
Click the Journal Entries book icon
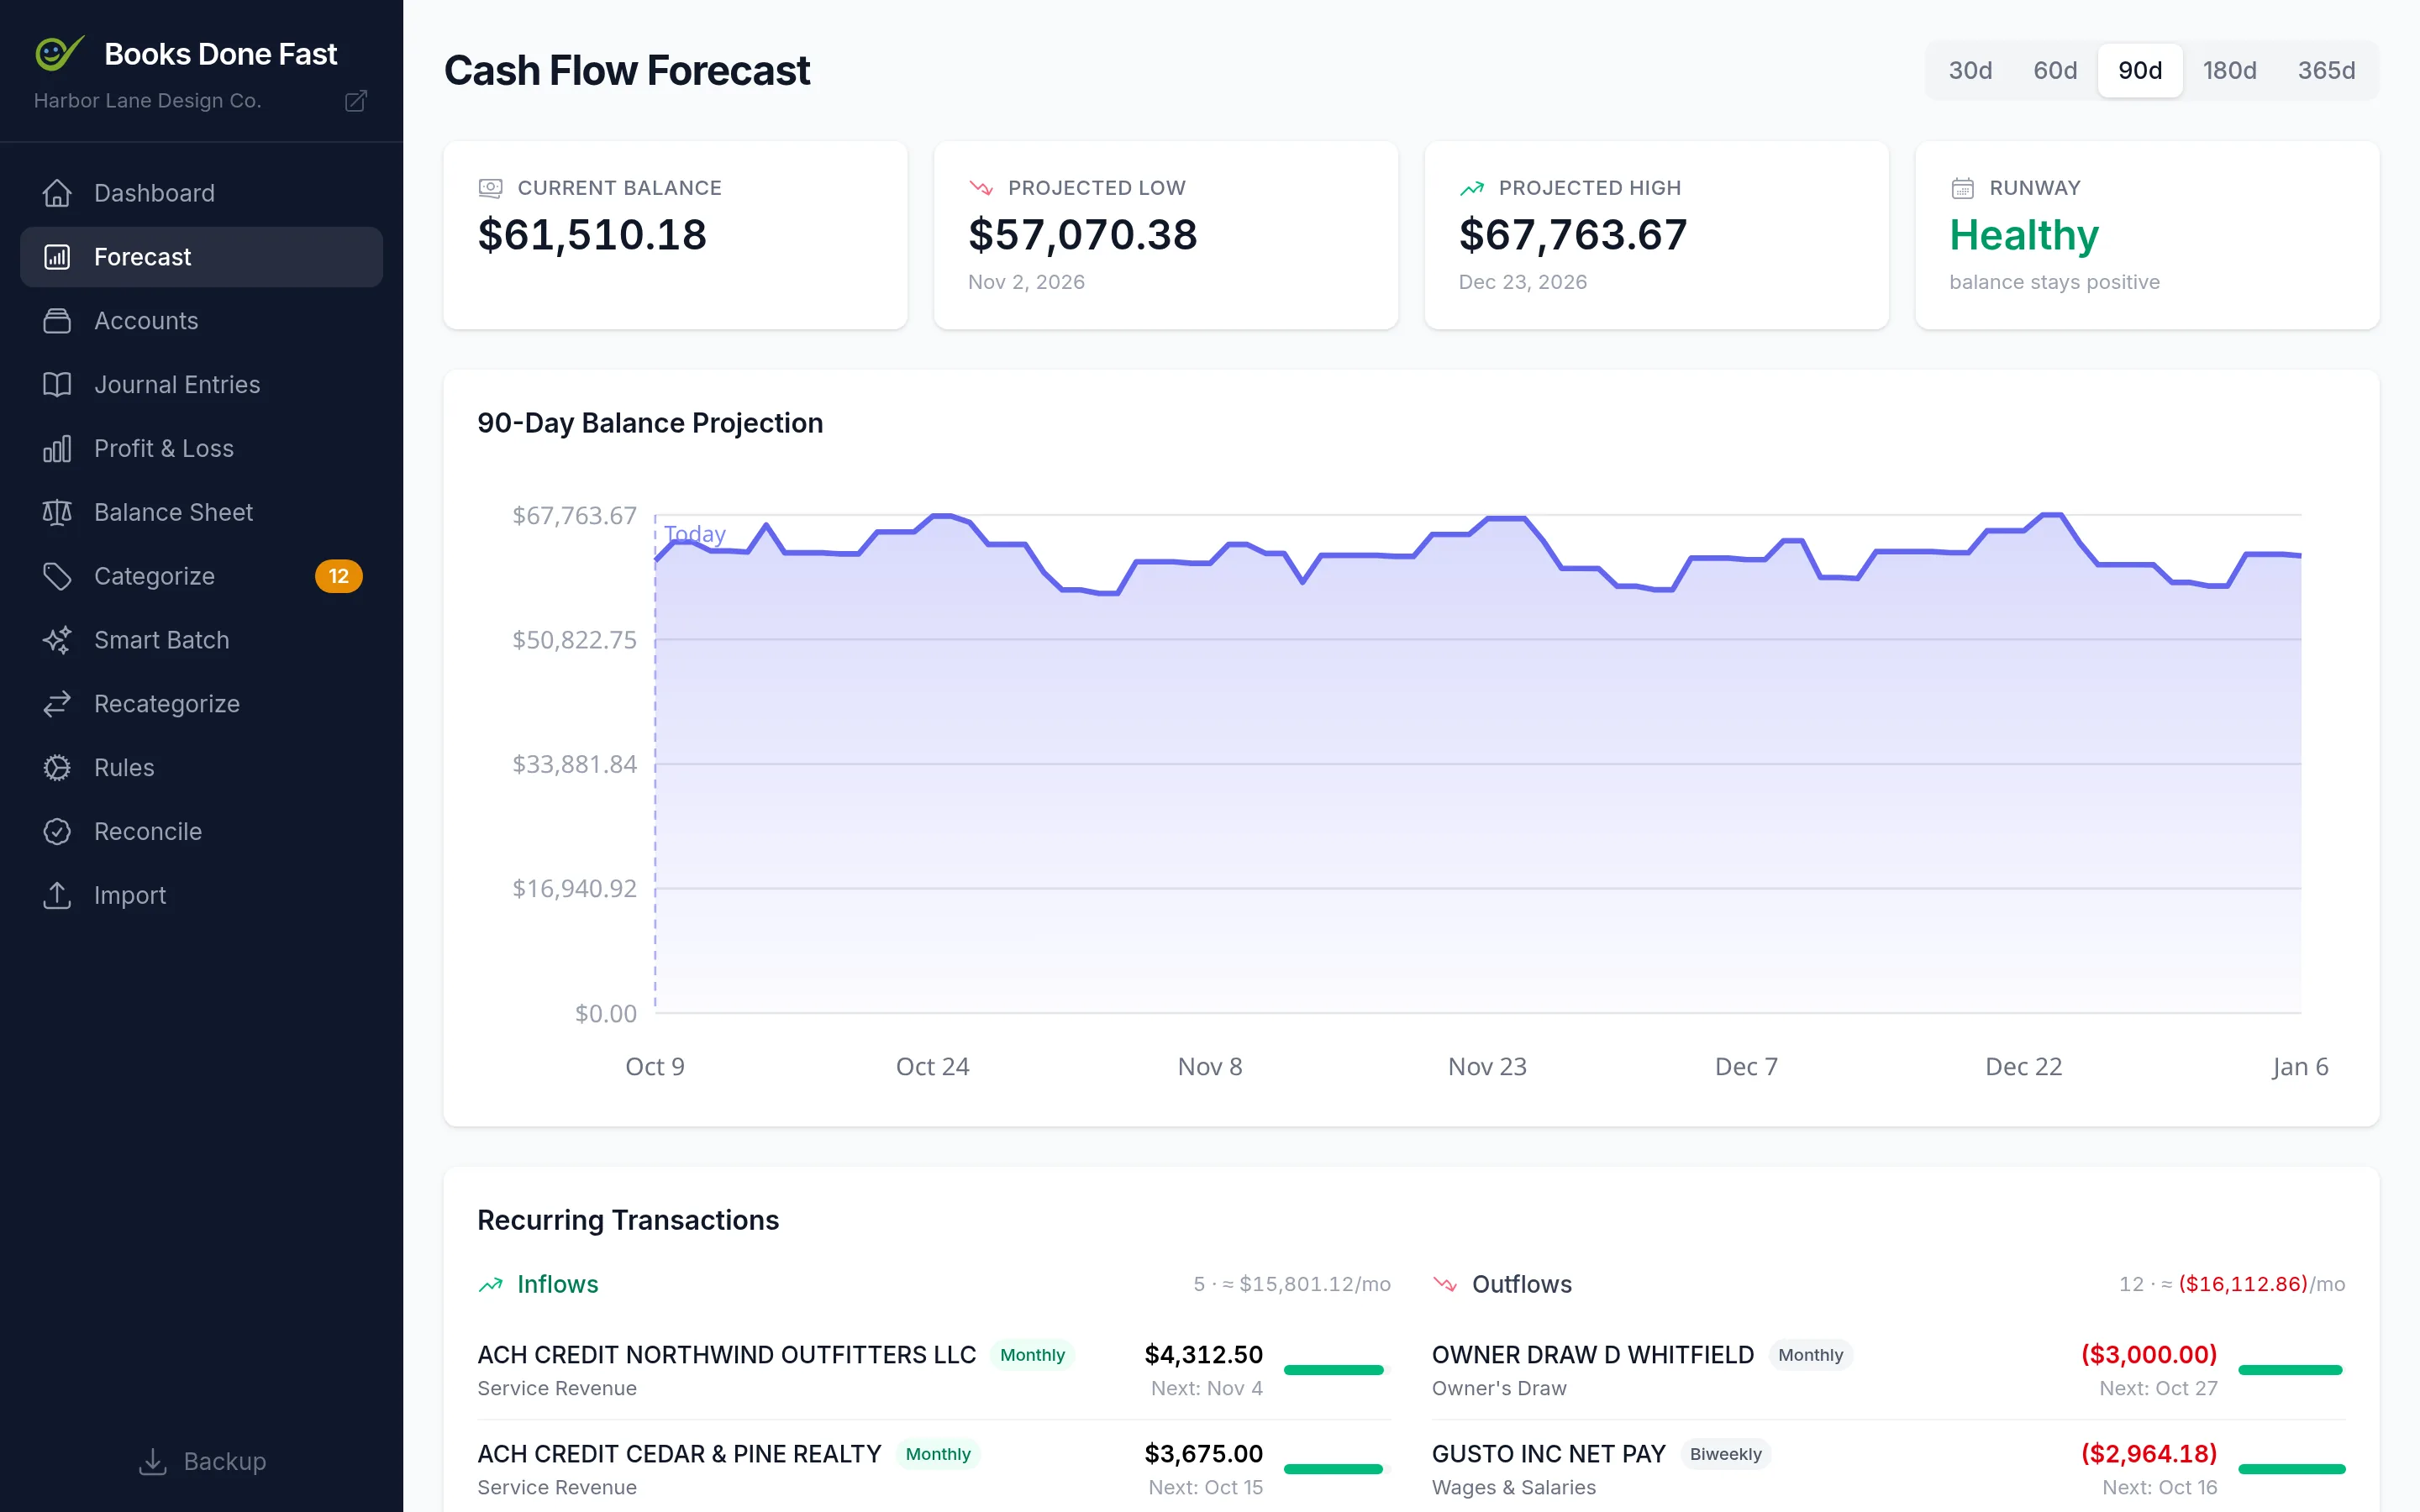(57, 385)
